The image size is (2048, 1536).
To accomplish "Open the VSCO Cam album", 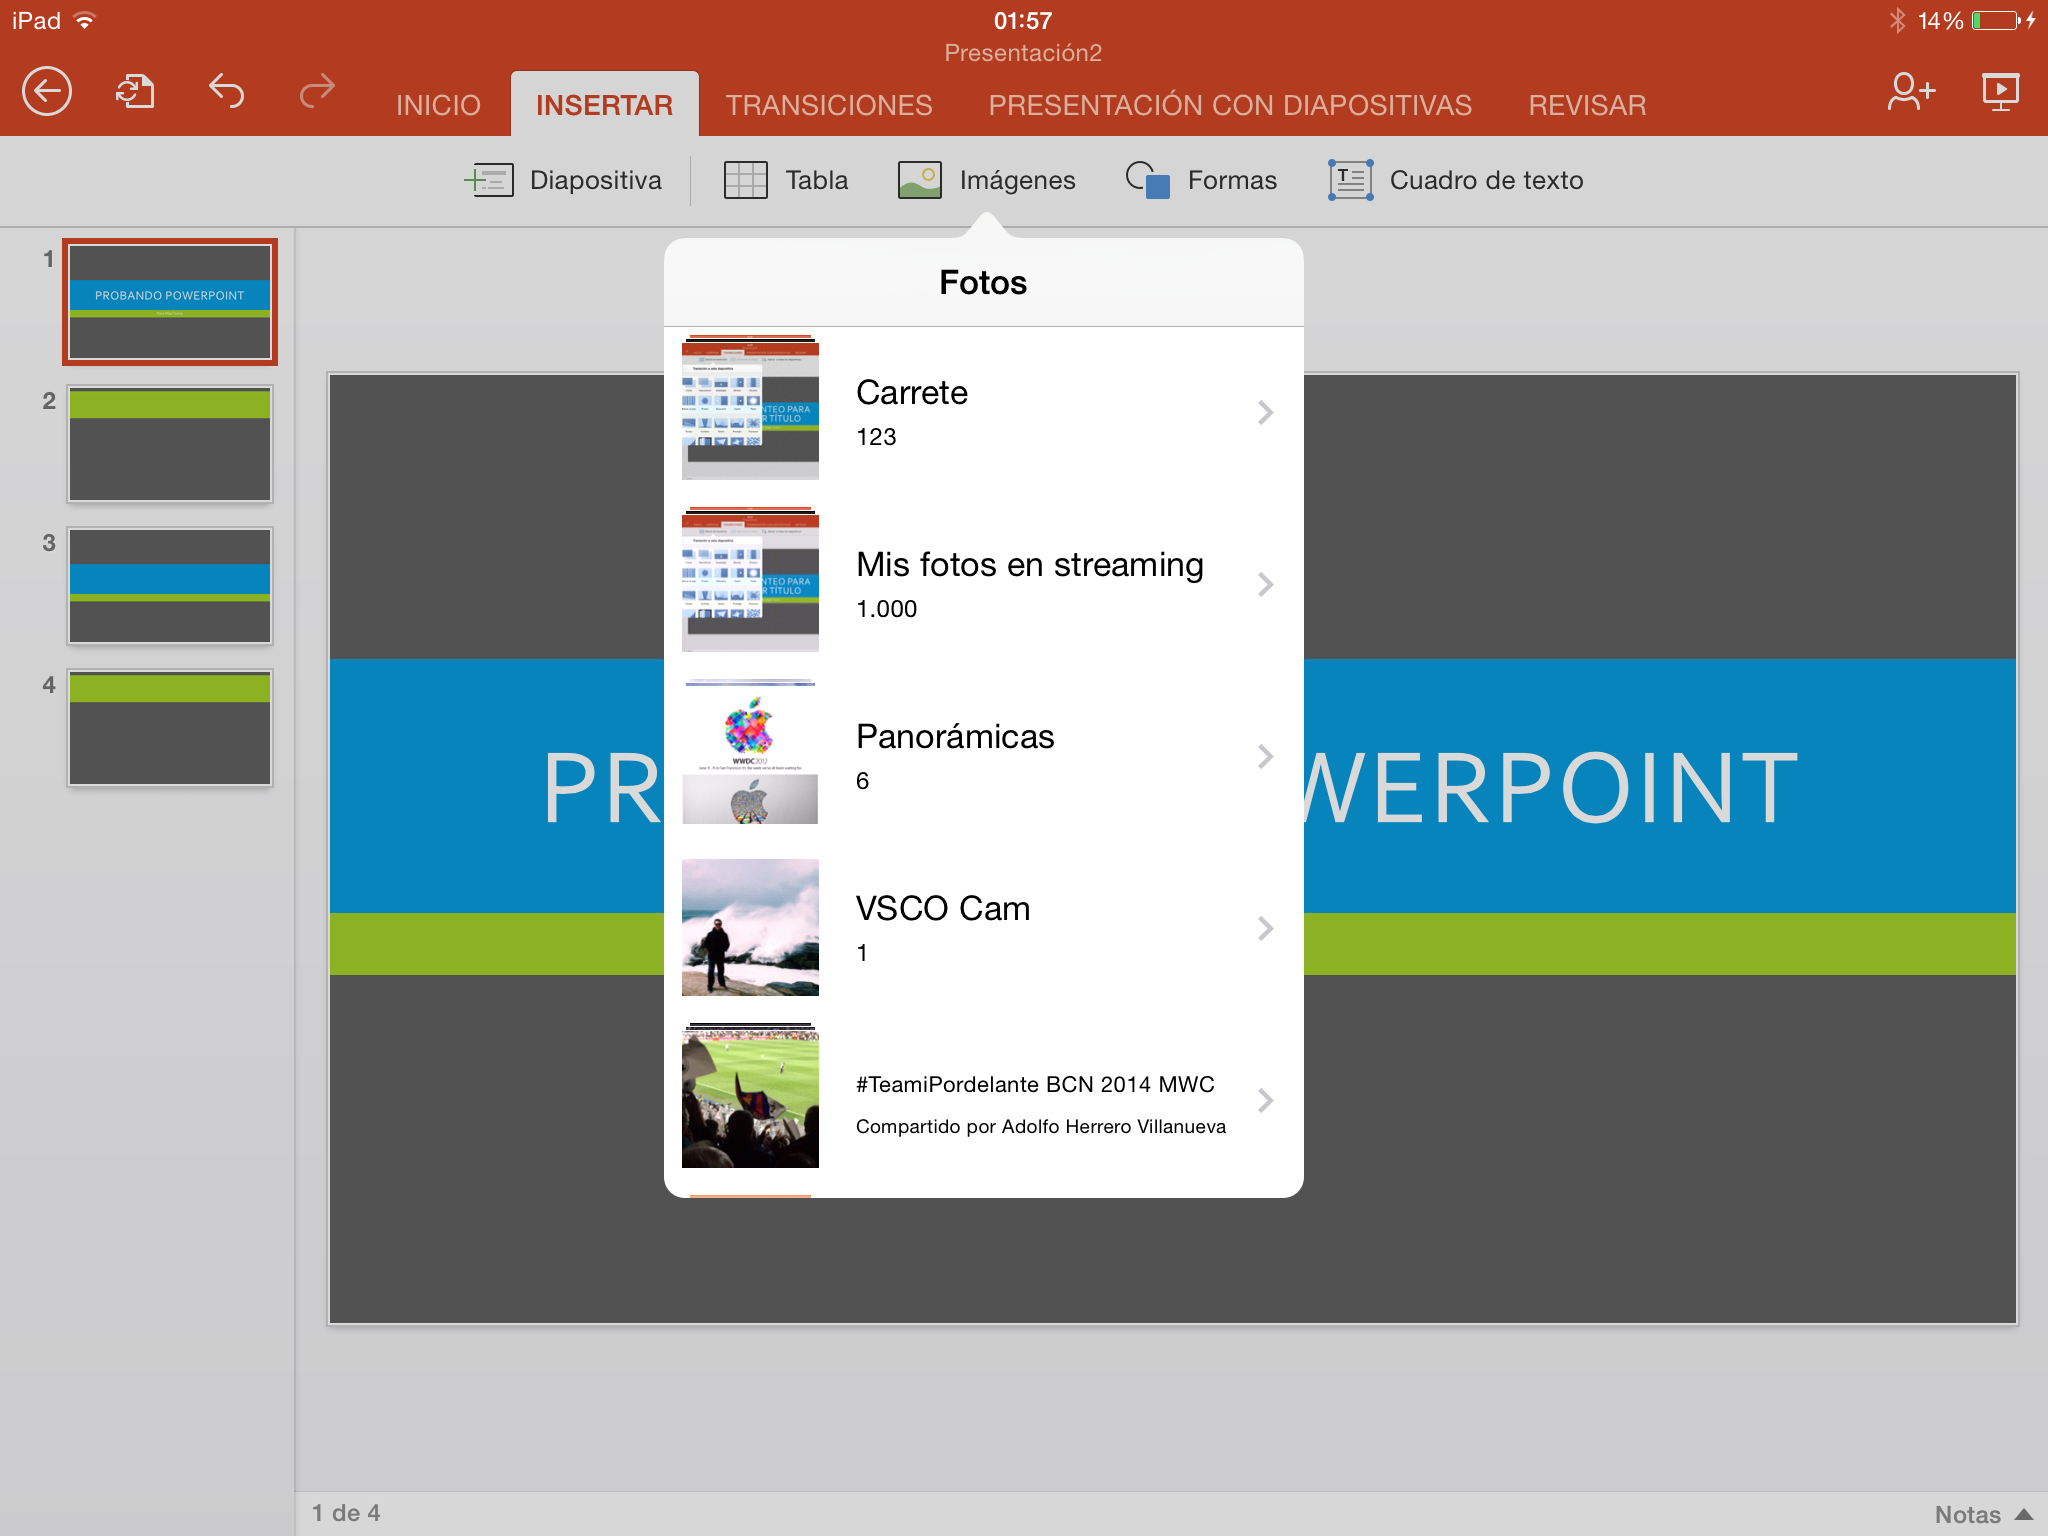I will pos(983,928).
